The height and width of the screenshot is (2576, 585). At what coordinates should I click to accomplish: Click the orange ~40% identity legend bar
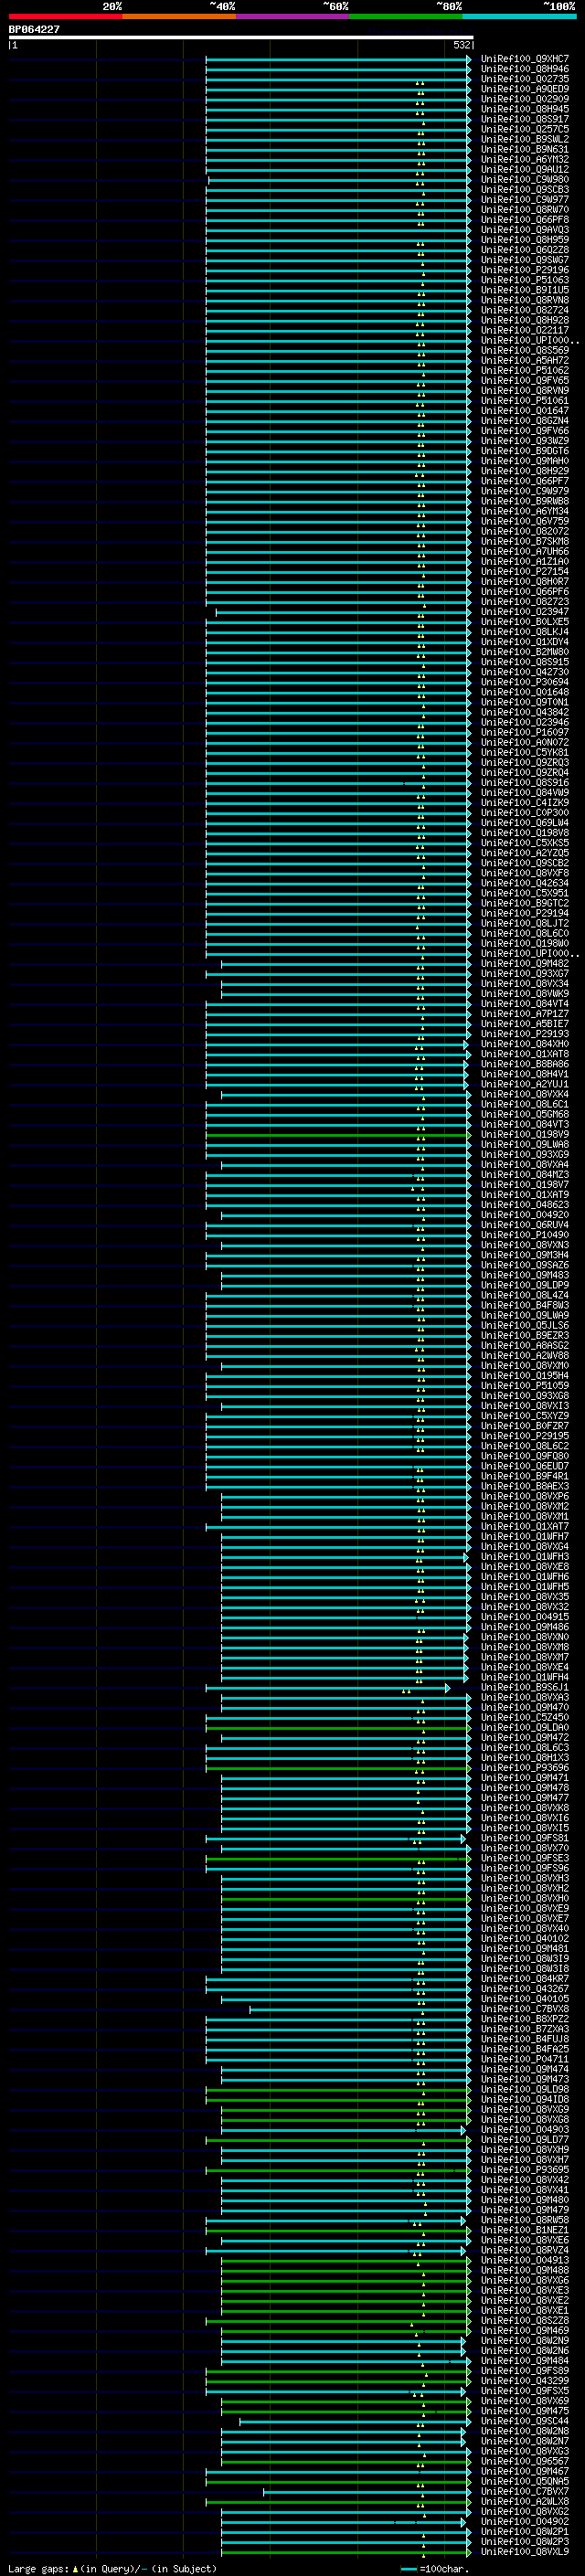point(179,16)
